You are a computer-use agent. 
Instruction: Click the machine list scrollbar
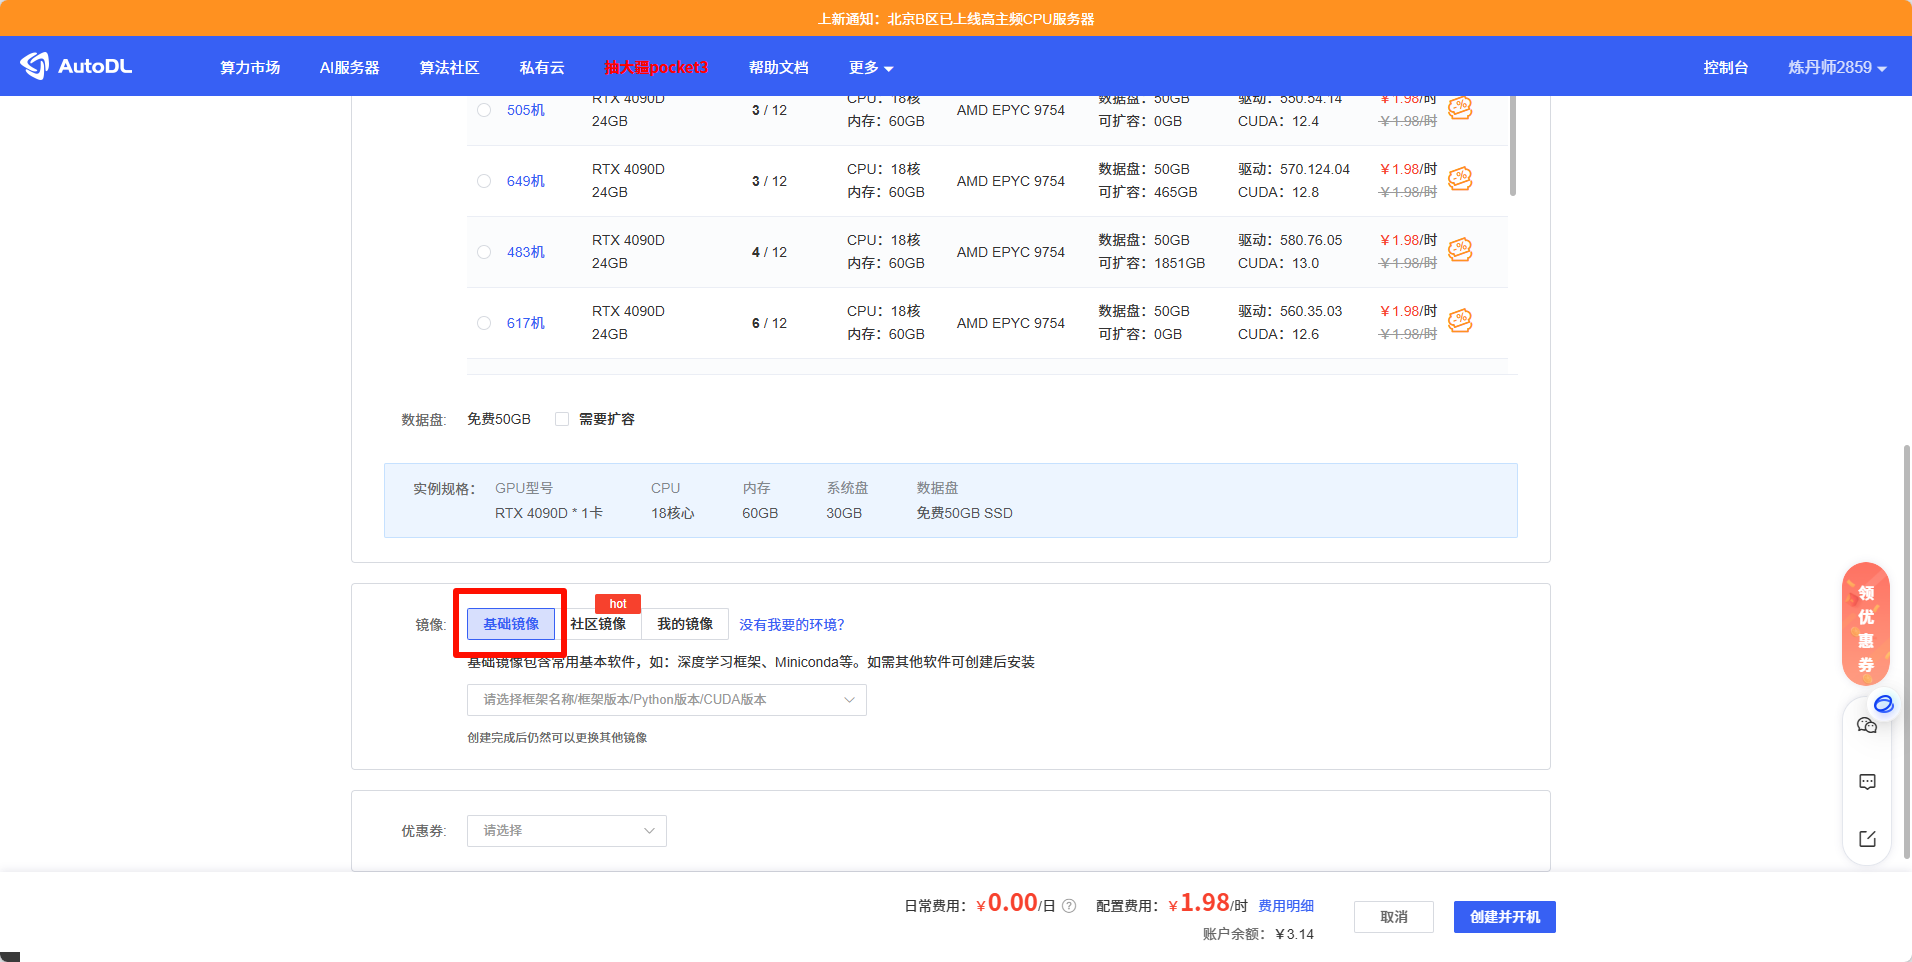pos(1513,146)
